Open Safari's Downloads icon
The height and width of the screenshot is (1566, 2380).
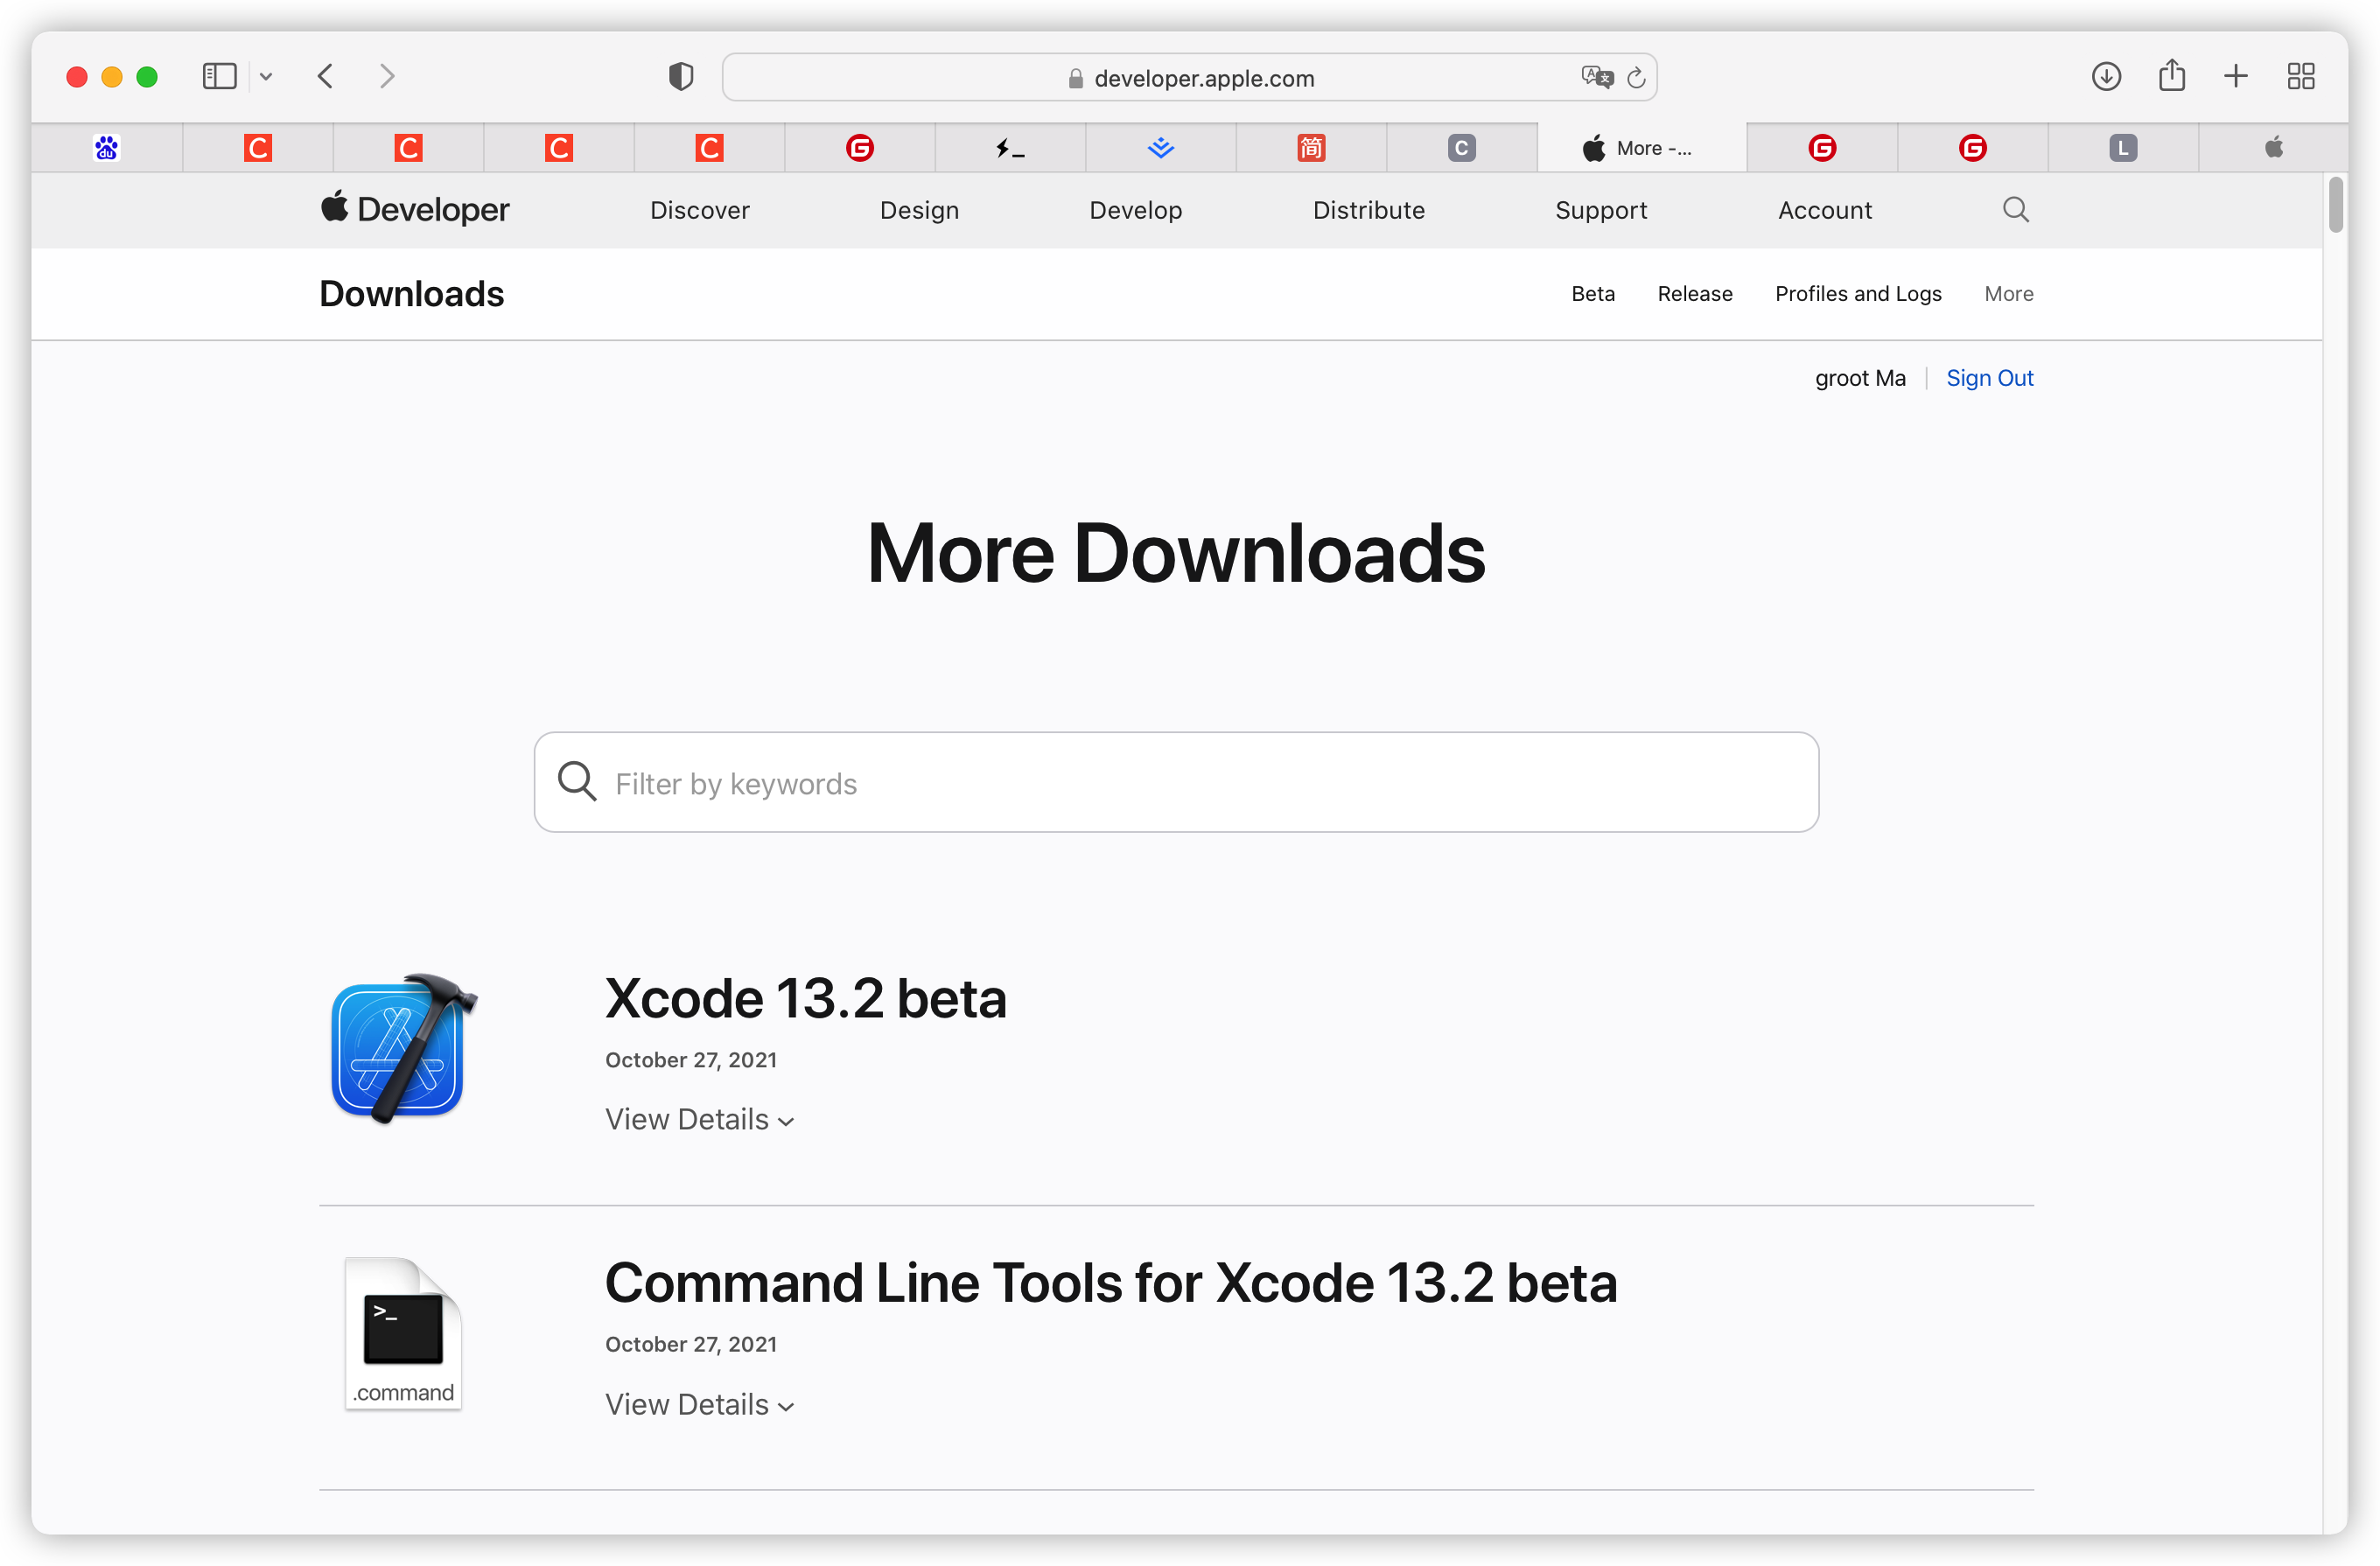(2107, 76)
